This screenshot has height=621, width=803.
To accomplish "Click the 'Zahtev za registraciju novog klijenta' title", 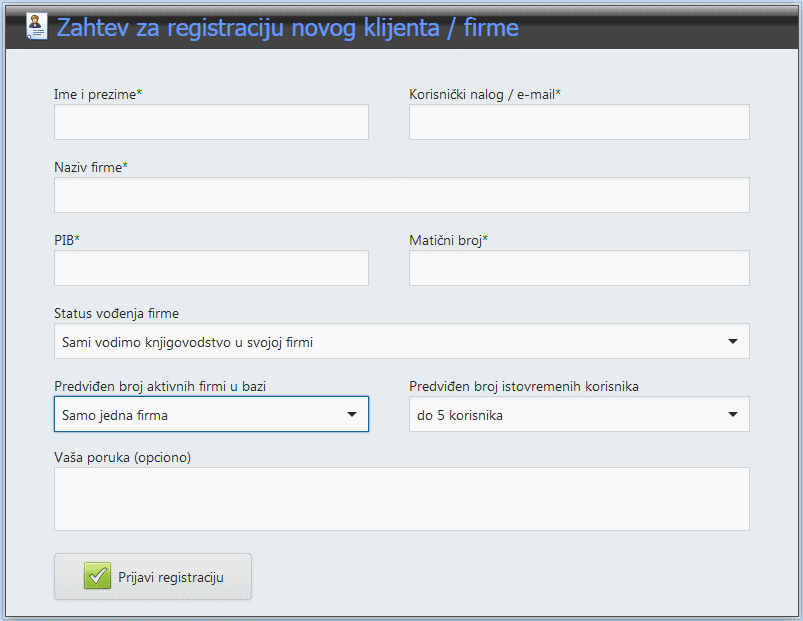I will (x=287, y=28).
